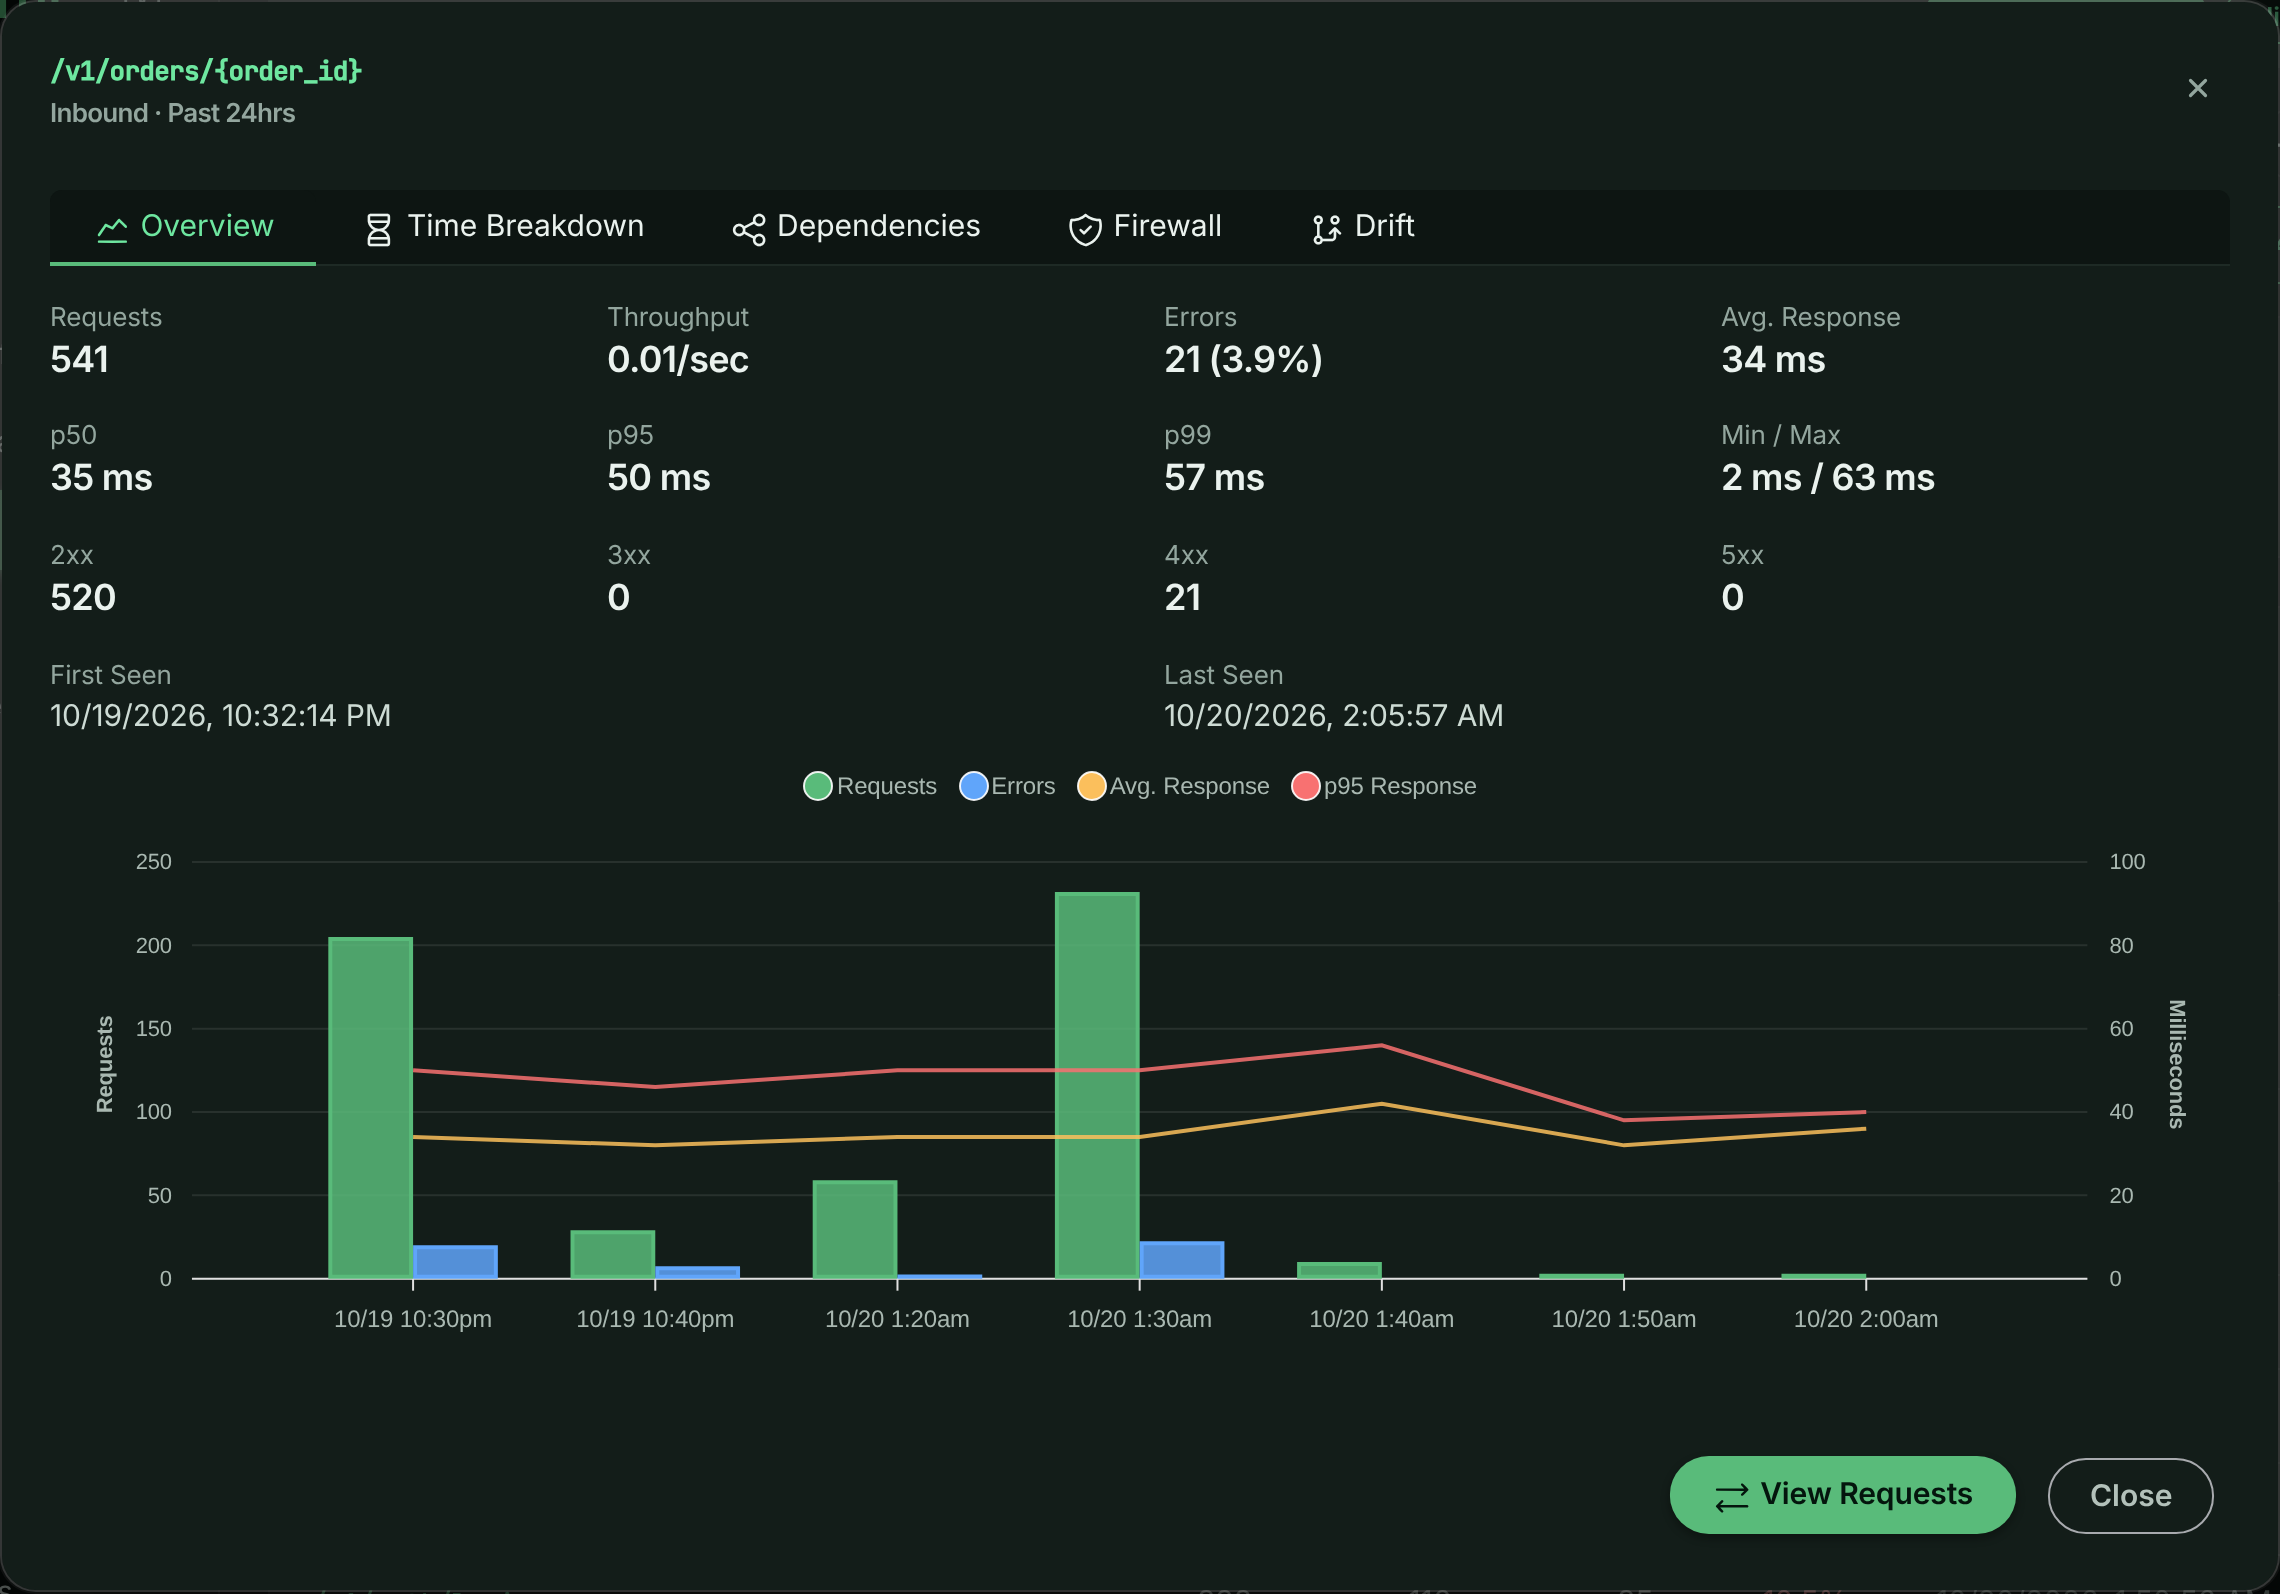Click the arrows icon in View Requests
This screenshot has width=2280, height=1594.
1731,1497
